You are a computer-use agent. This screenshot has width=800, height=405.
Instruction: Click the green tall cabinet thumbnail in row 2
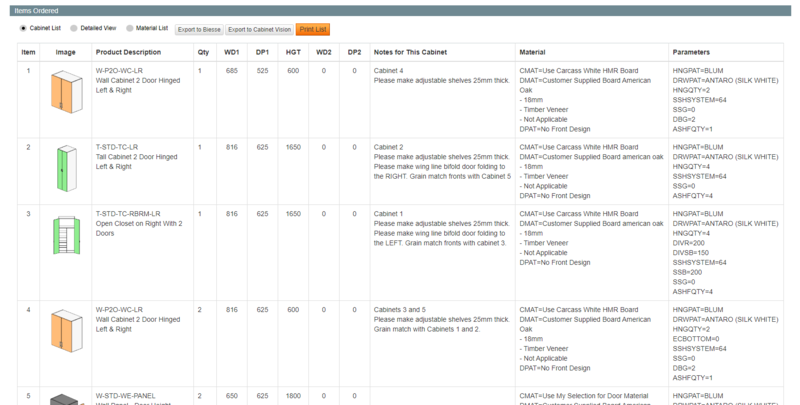coord(65,167)
